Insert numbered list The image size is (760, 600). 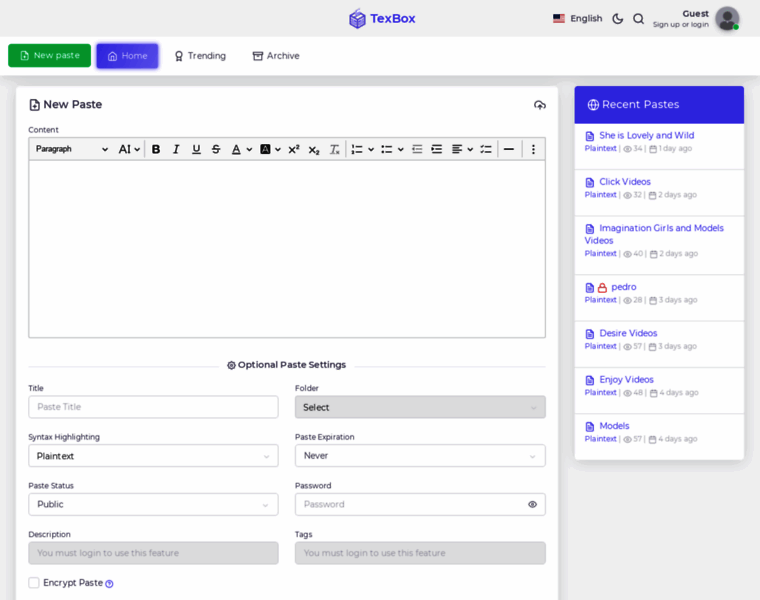357,149
